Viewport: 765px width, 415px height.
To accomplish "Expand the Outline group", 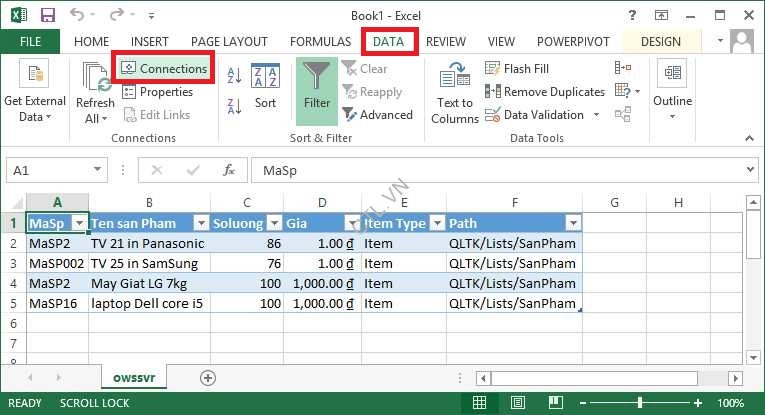I will click(x=672, y=91).
